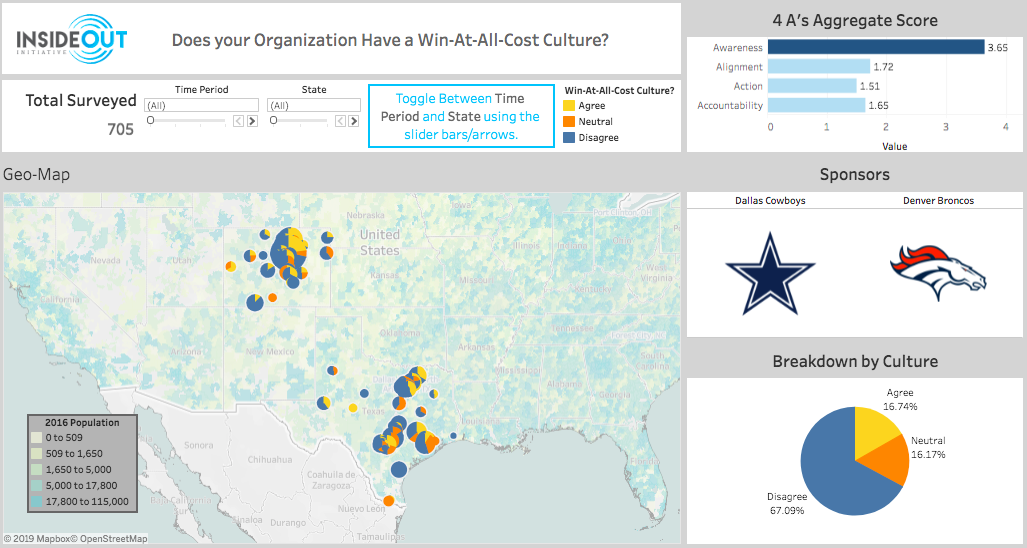The image size is (1027, 548).
Task: Click the Time Period slider handle
Action: (150, 120)
